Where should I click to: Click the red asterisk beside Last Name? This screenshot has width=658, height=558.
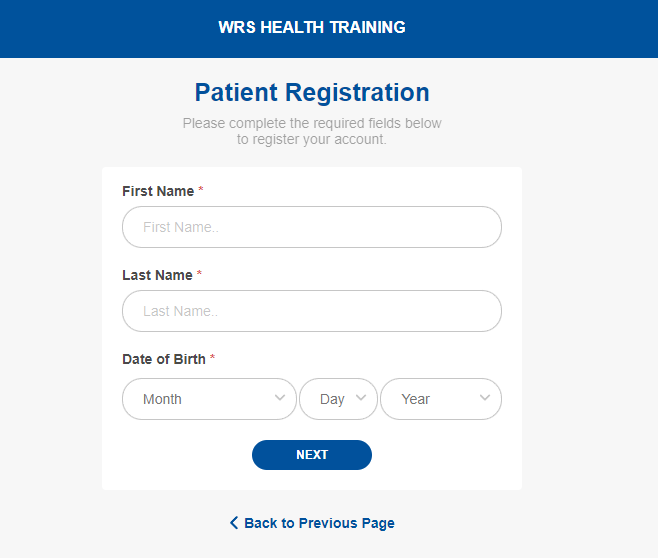click(x=199, y=274)
